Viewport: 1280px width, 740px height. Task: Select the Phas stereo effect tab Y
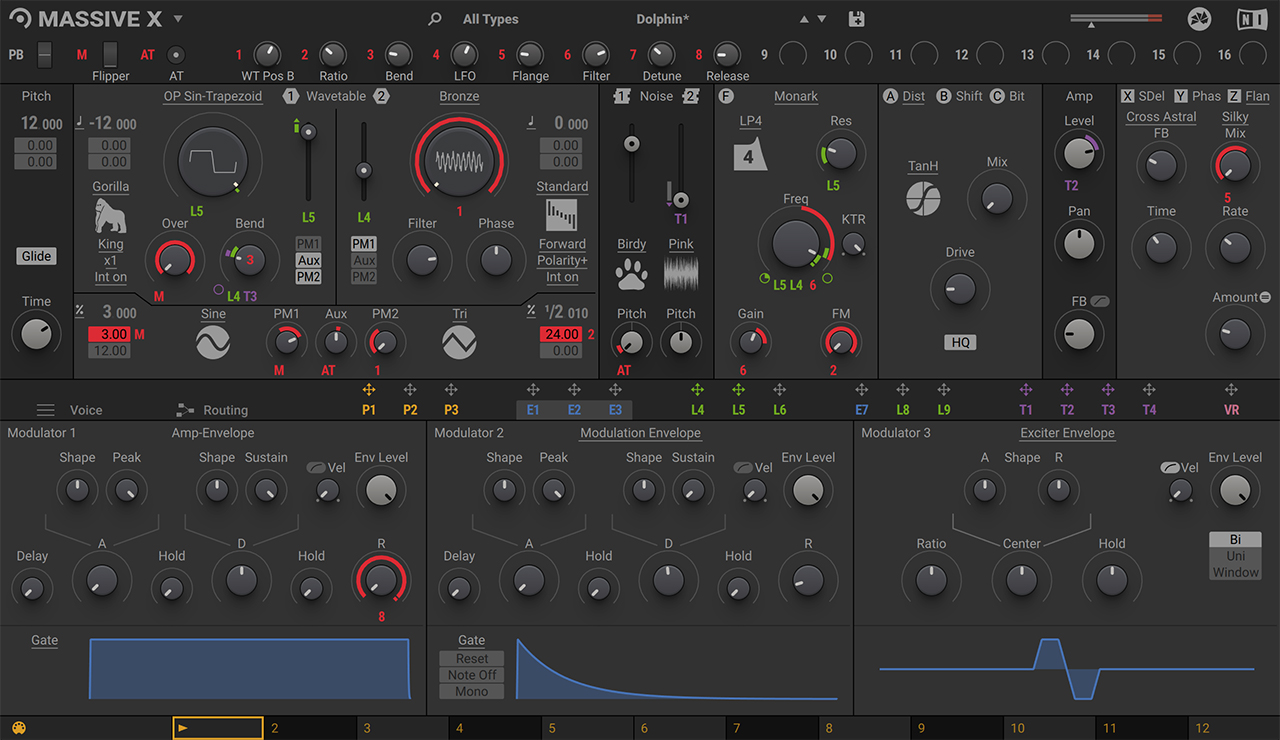click(x=1198, y=96)
